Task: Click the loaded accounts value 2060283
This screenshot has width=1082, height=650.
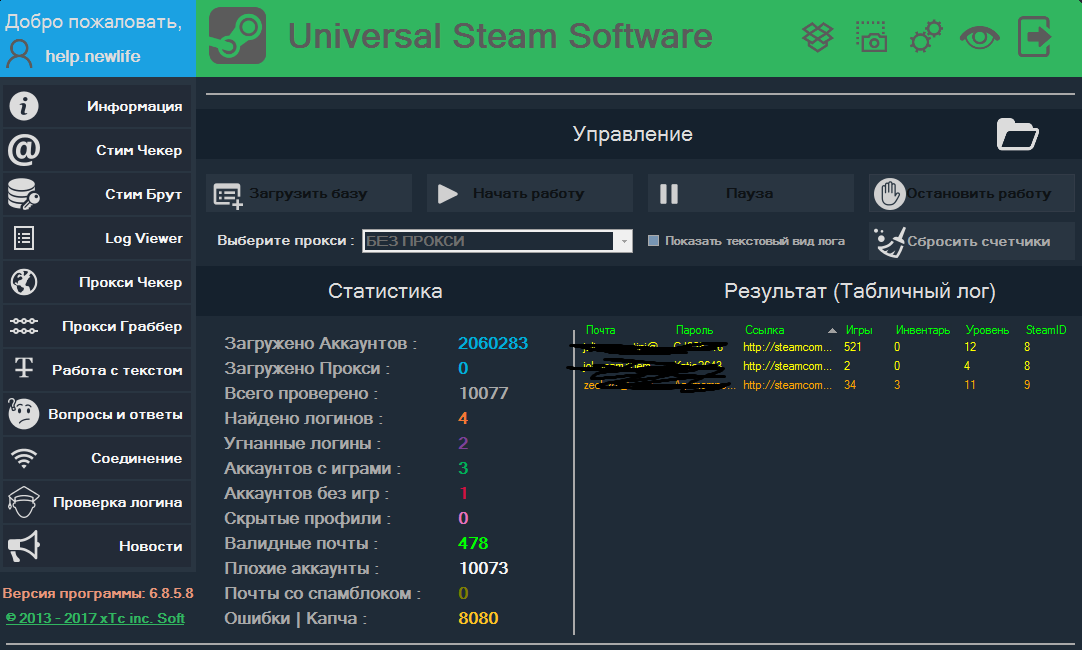Action: click(493, 343)
